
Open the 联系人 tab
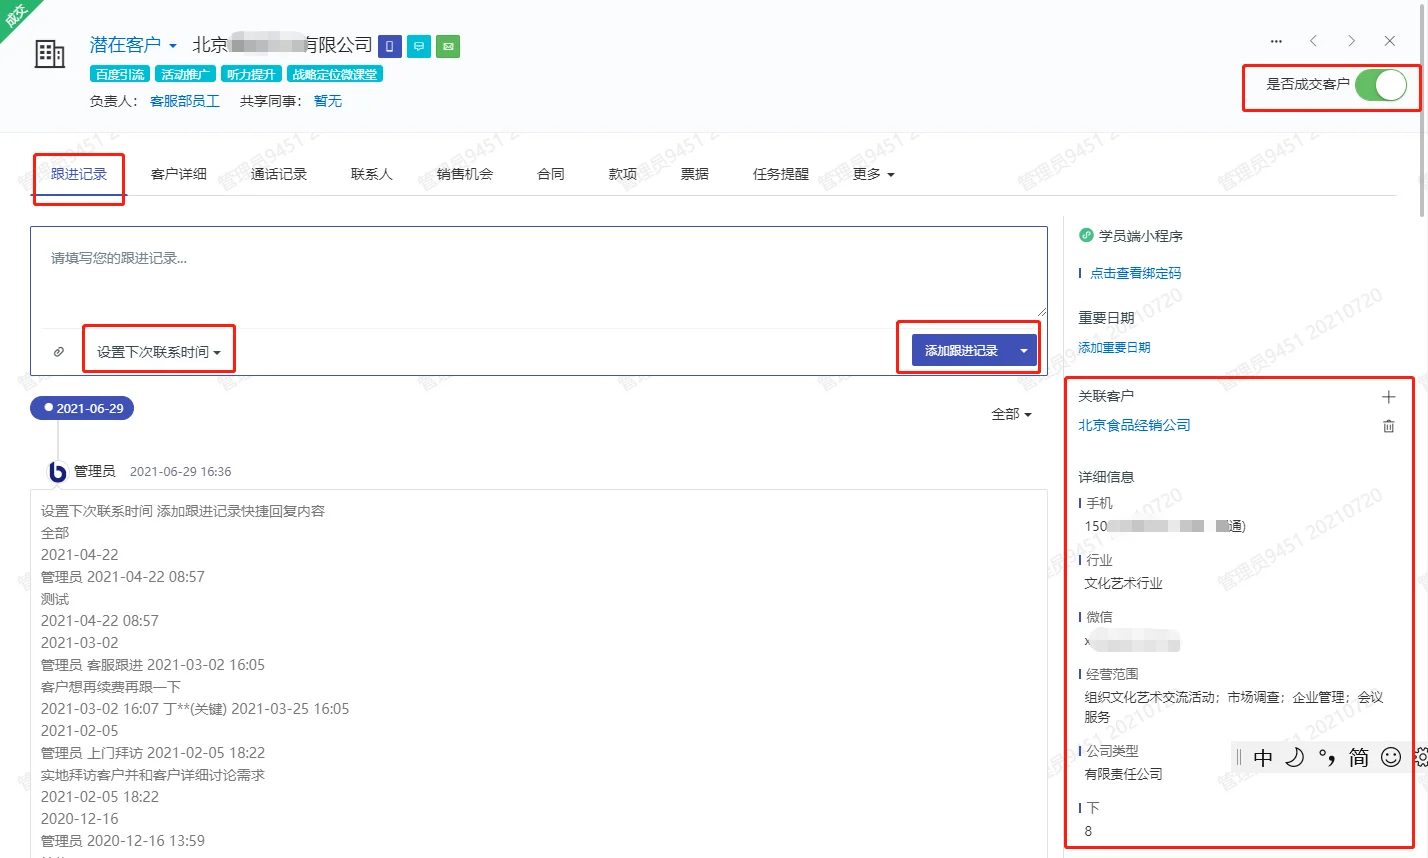pyautogui.click(x=372, y=174)
